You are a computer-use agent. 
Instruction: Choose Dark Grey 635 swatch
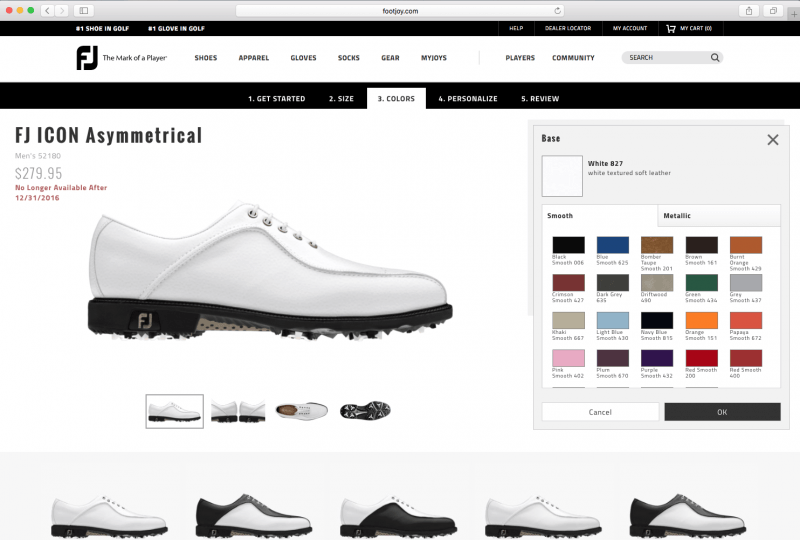[x=613, y=283]
